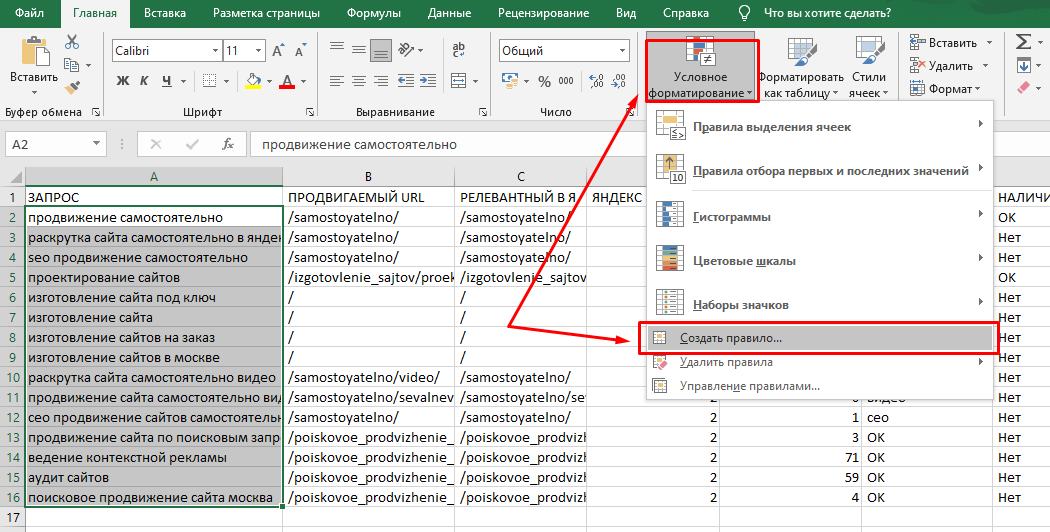Screen dimensions: 1050x532
Task: Open the Формат cells dropdown
Action: (x=945, y=88)
